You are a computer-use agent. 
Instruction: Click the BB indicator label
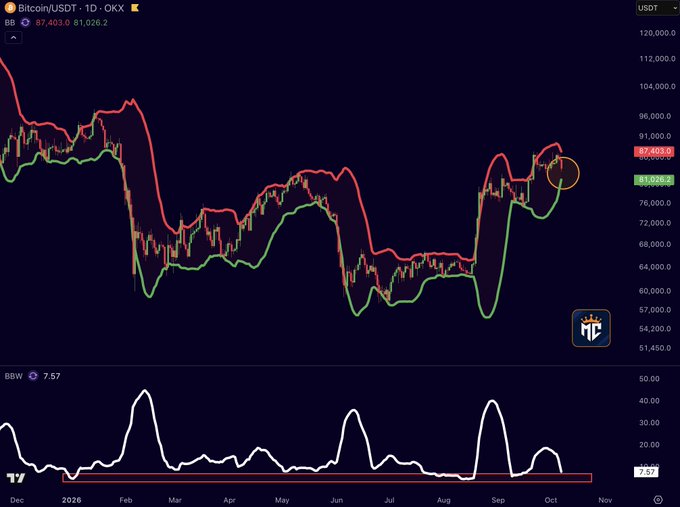click(x=10, y=23)
